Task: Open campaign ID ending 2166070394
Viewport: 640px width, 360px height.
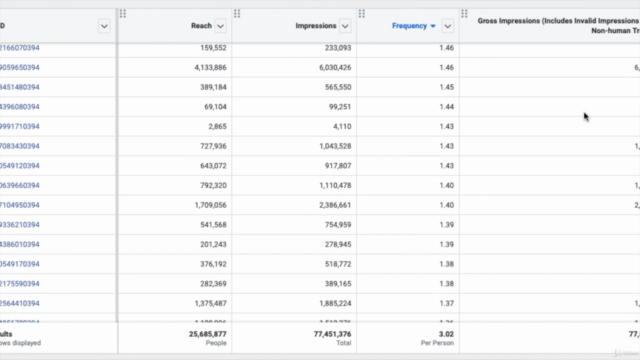Action: coord(20,48)
